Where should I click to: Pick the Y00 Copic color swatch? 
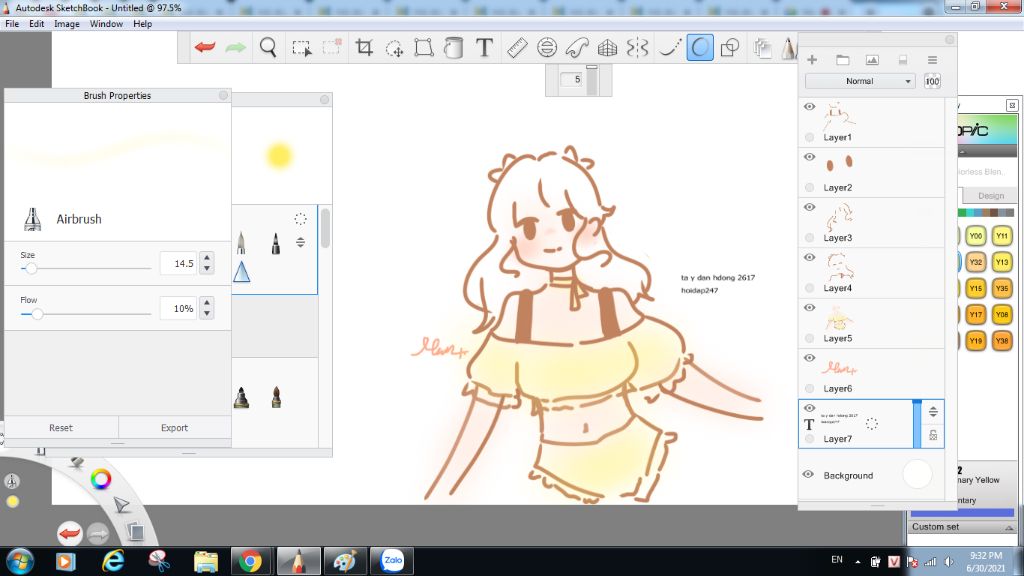tap(976, 236)
